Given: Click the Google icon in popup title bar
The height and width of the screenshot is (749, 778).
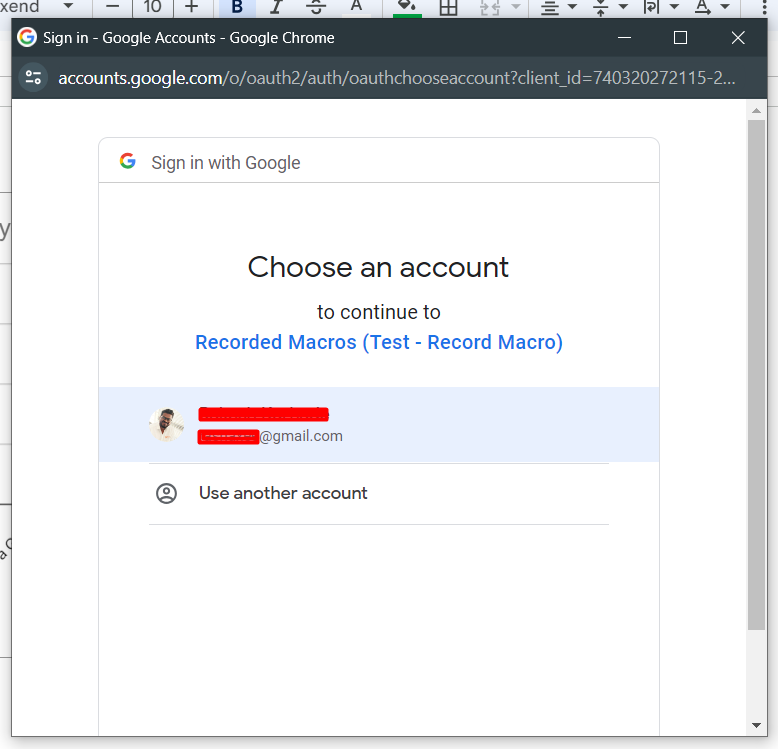Looking at the screenshot, I should tap(27, 38).
